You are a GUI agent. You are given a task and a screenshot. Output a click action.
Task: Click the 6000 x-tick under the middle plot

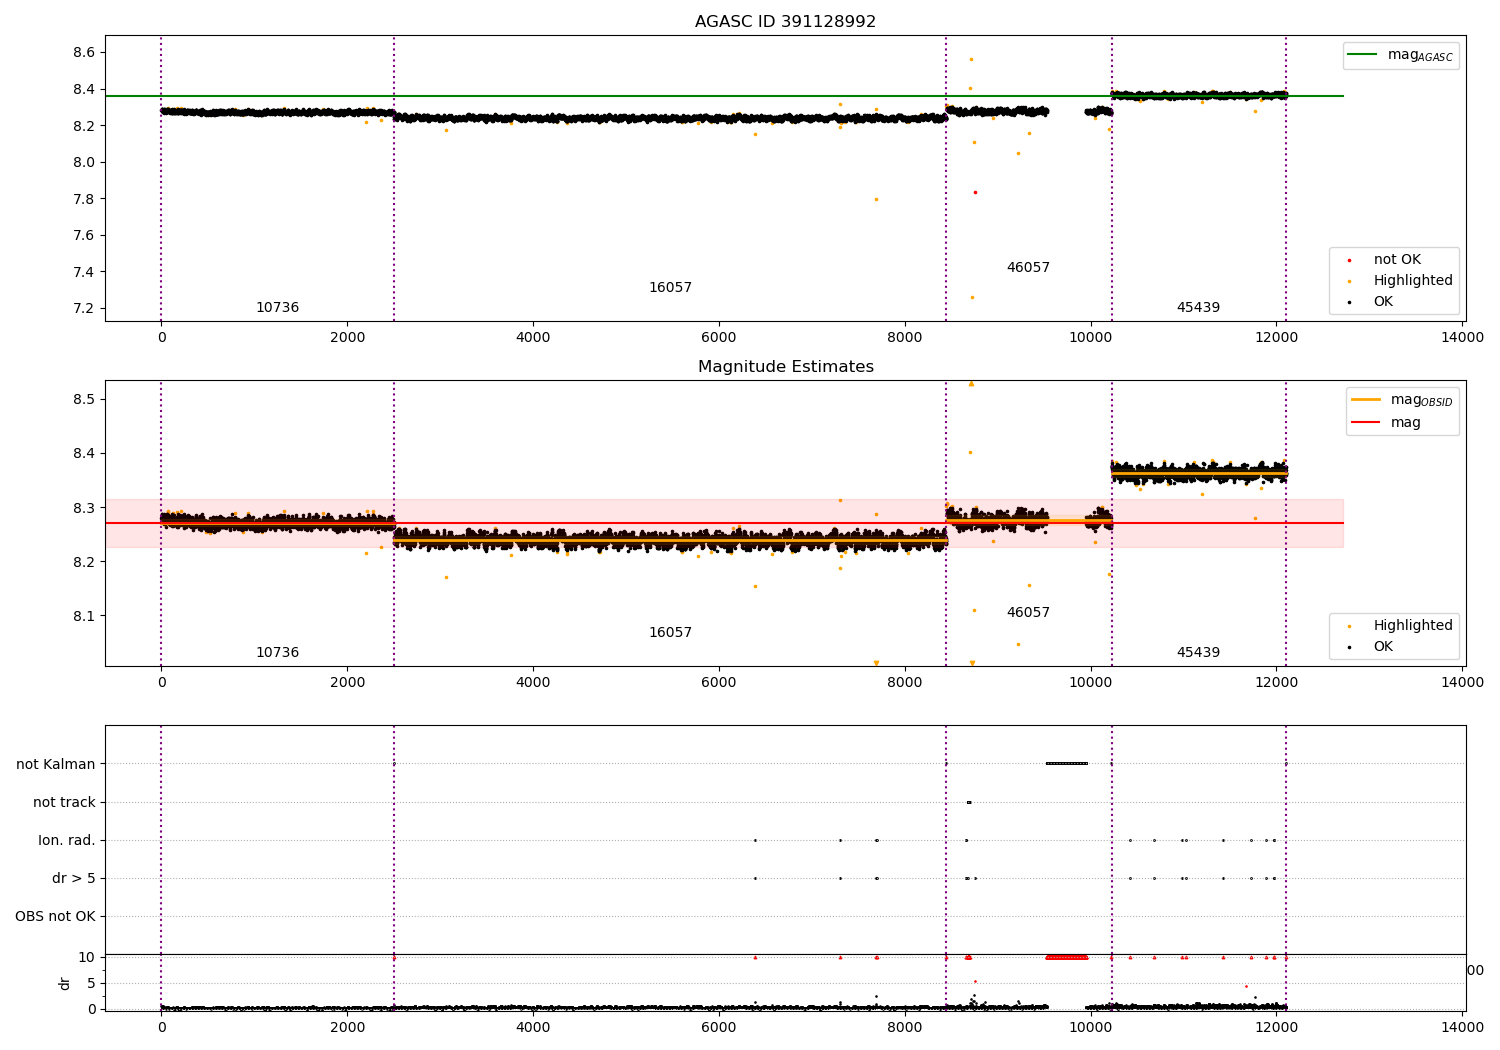[x=719, y=683]
